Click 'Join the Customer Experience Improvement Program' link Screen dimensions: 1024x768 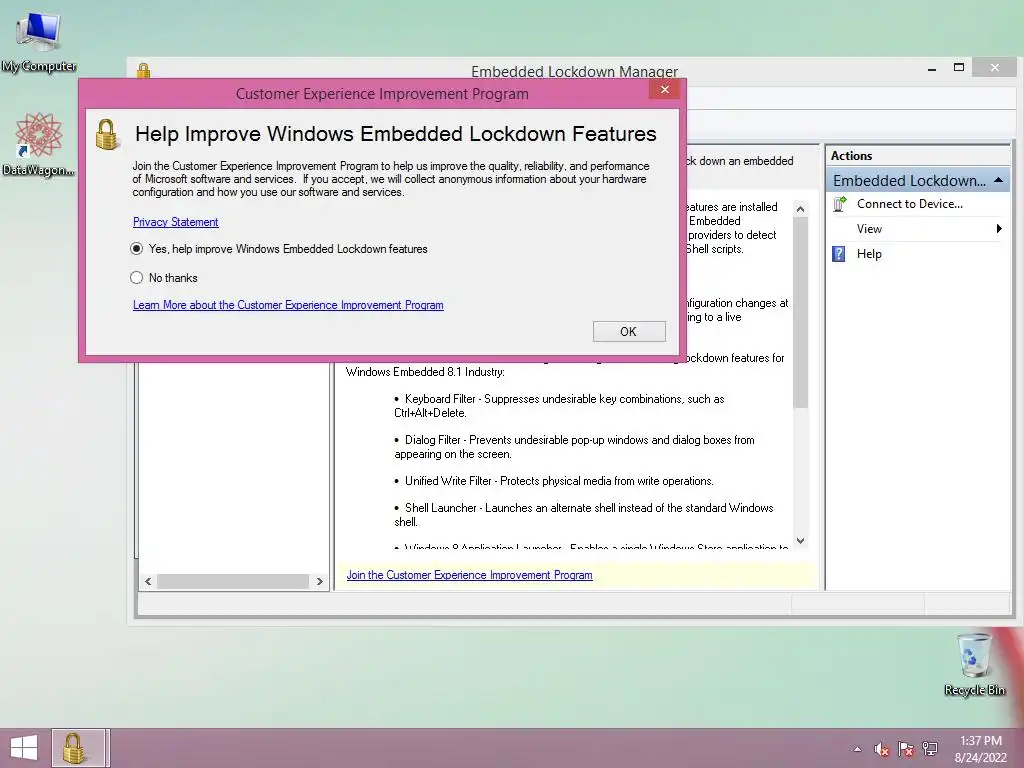pos(470,575)
